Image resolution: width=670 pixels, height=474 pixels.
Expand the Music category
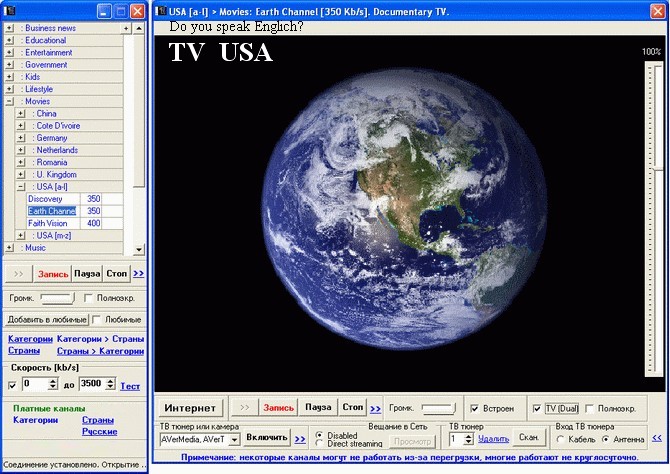pos(9,248)
